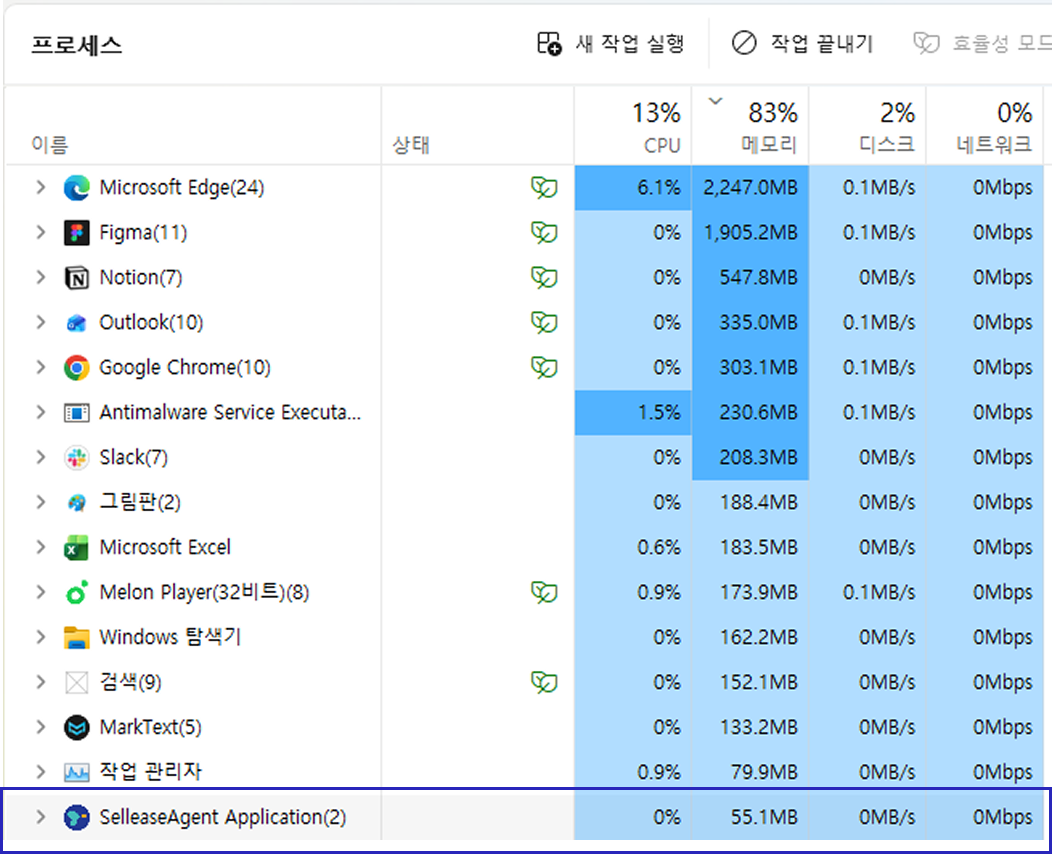Expand the Notion process group

click(40, 277)
